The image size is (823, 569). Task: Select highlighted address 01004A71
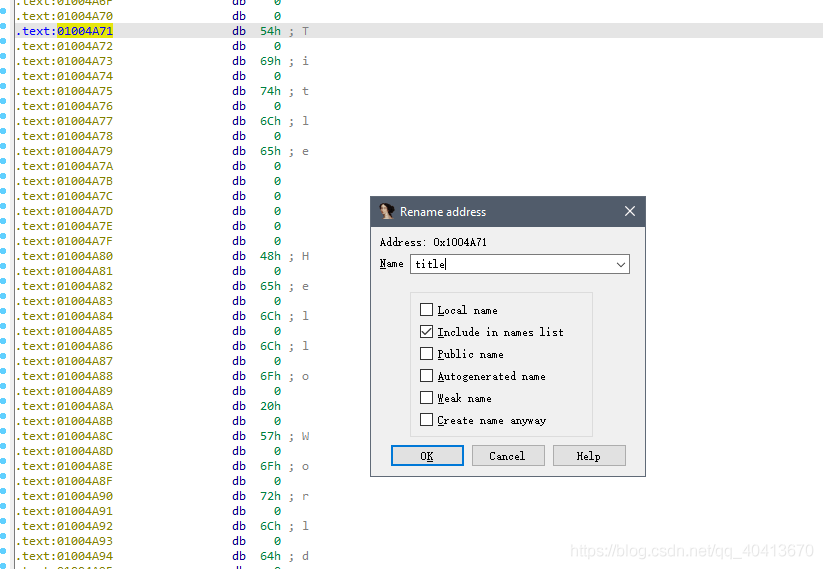(85, 31)
